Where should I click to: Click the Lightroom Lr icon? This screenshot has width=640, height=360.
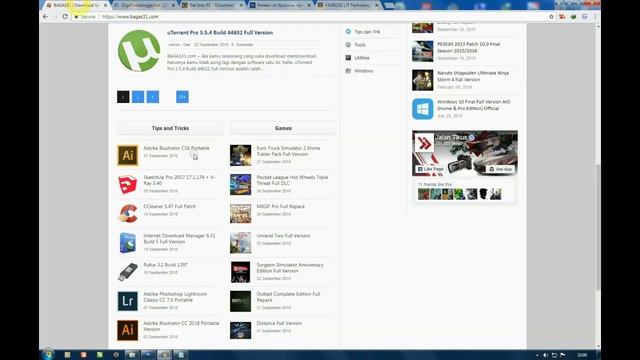pos(128,301)
